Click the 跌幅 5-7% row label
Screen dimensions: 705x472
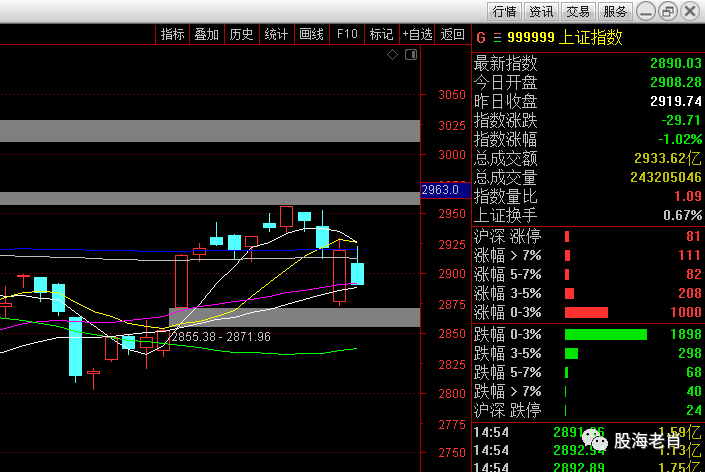[507, 373]
